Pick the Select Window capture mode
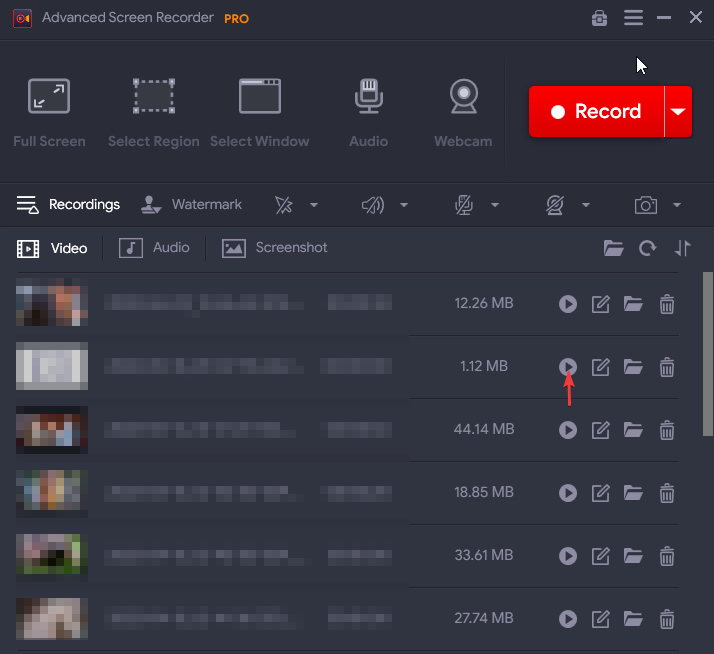The image size is (714, 654). pyautogui.click(x=259, y=112)
